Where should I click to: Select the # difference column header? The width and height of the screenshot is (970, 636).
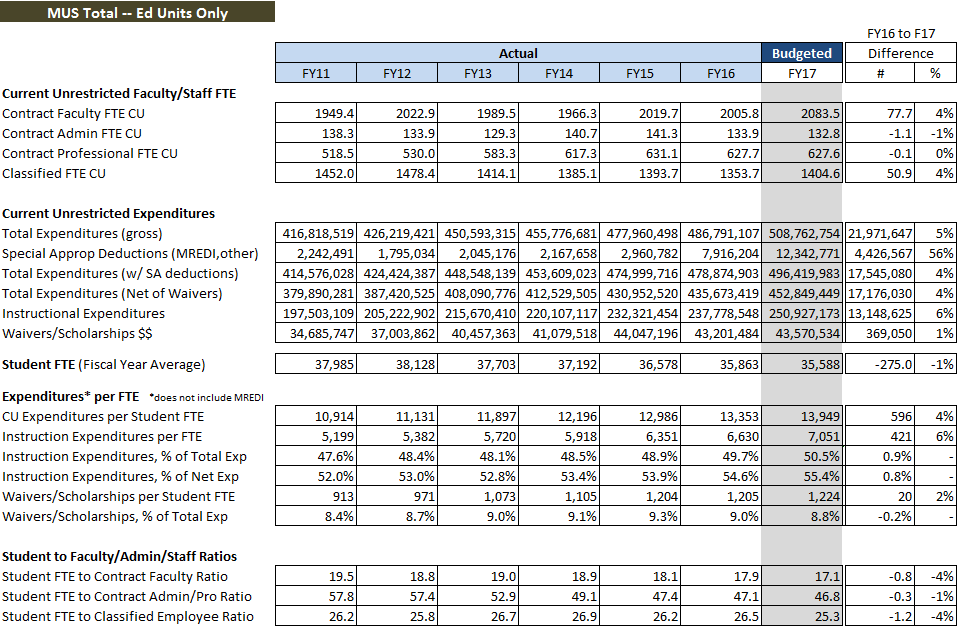coord(880,73)
